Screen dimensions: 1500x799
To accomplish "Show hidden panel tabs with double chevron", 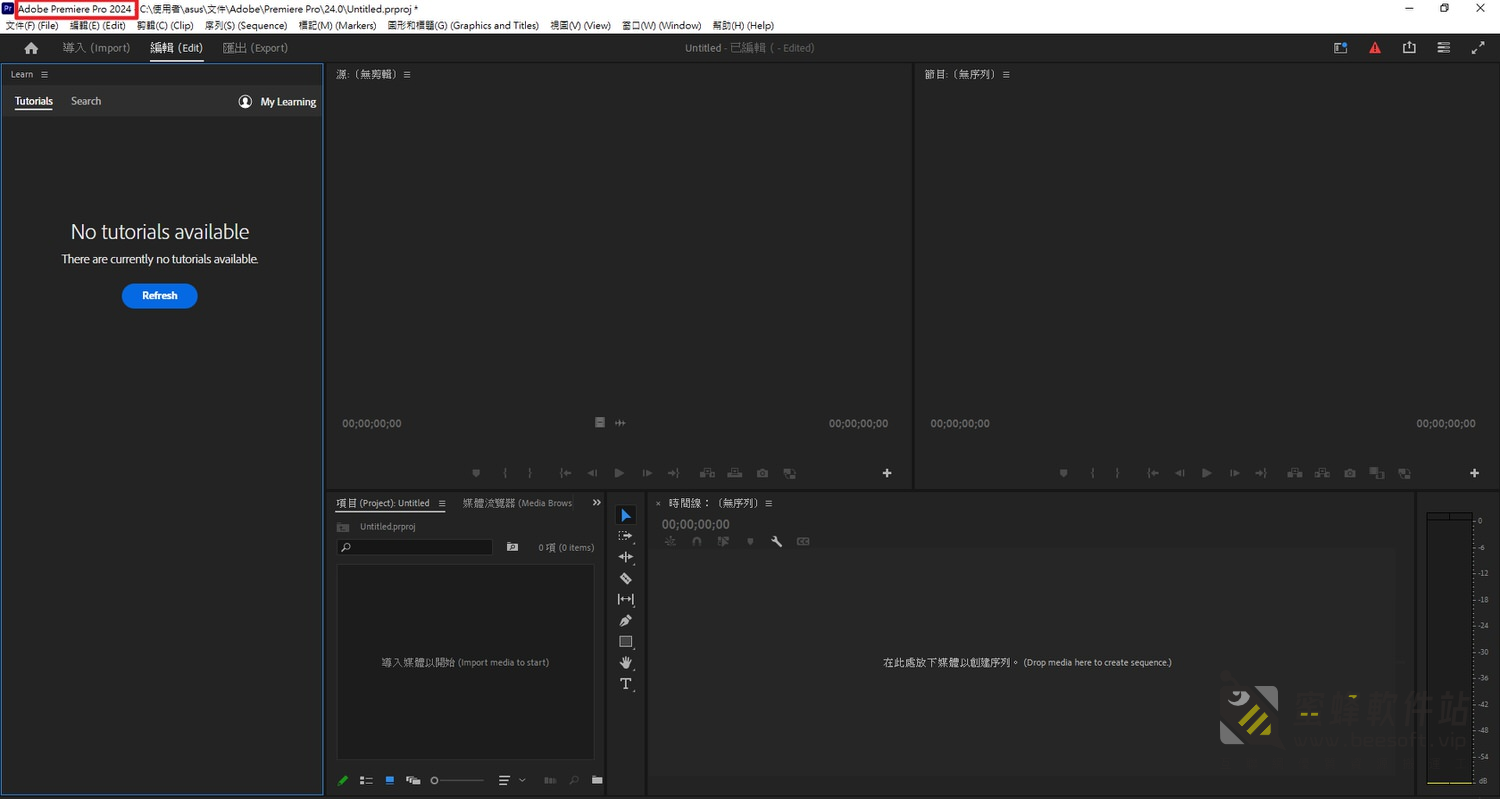I will (x=597, y=503).
